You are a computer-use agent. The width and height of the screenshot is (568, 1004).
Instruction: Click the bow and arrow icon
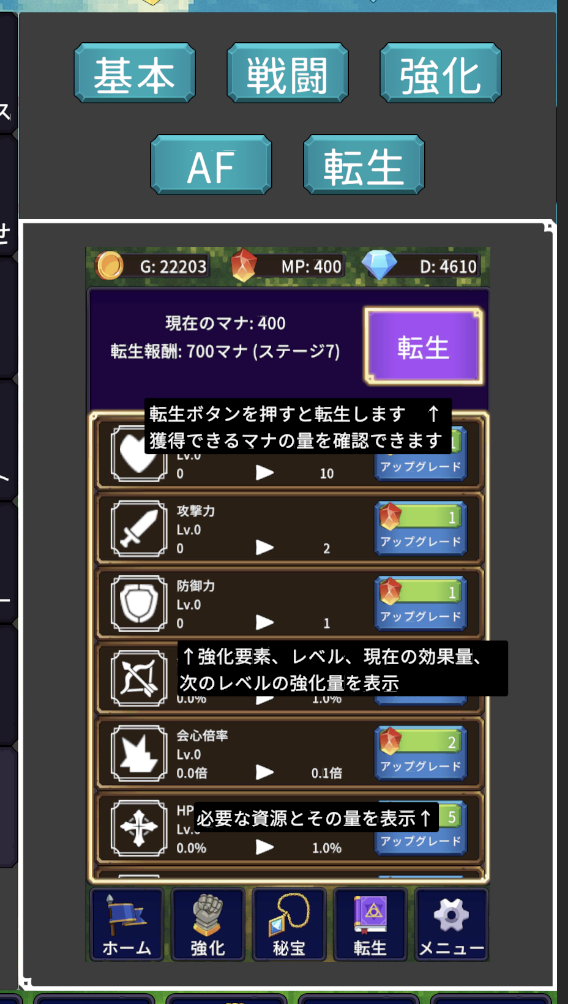pos(139,678)
